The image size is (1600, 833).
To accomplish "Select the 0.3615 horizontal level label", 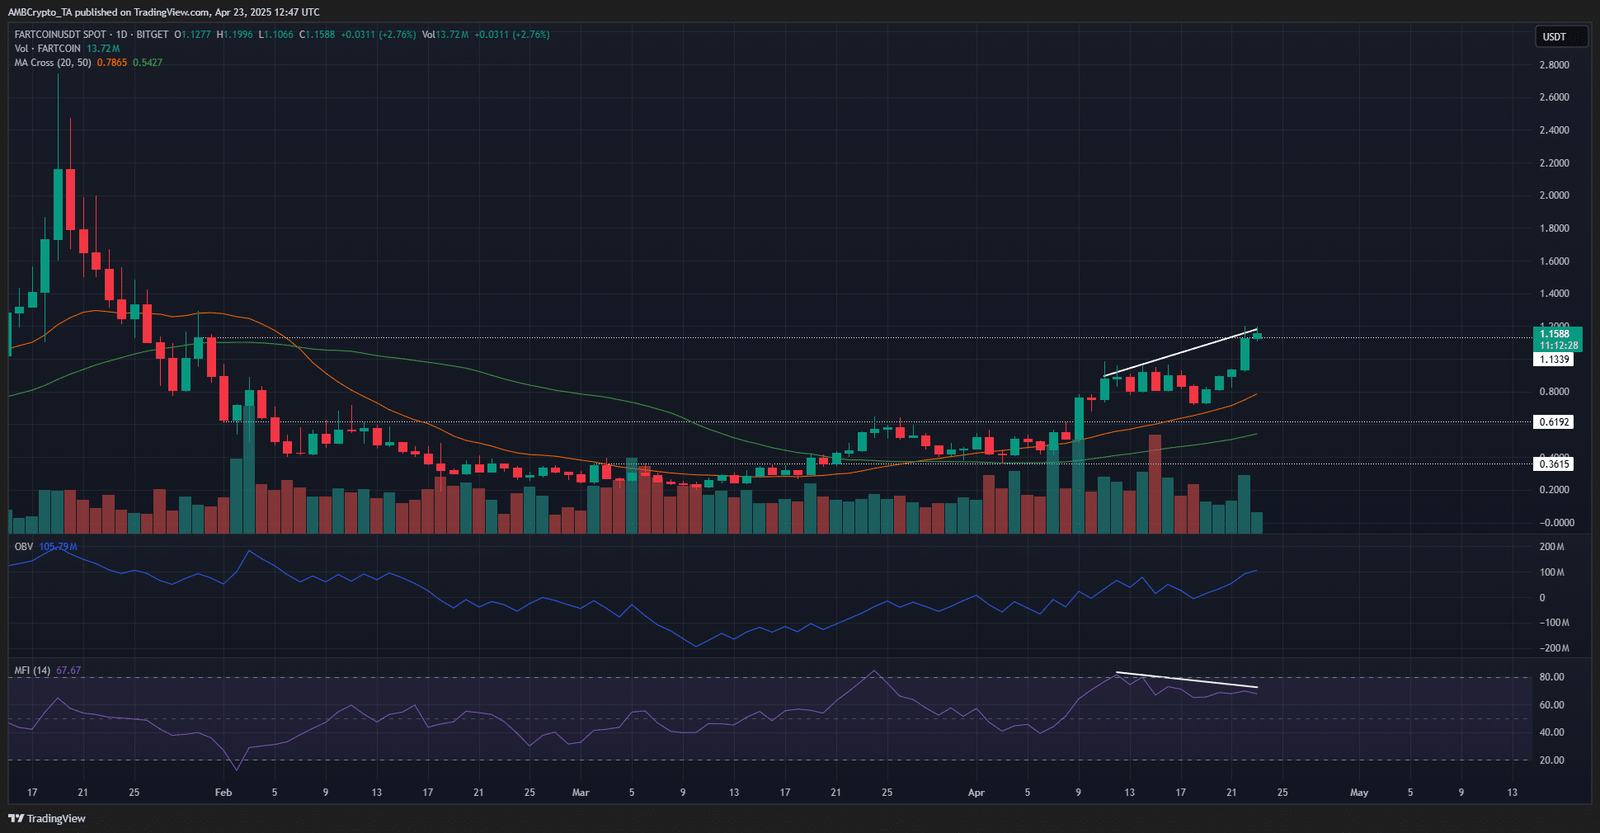I will click(x=1553, y=464).
